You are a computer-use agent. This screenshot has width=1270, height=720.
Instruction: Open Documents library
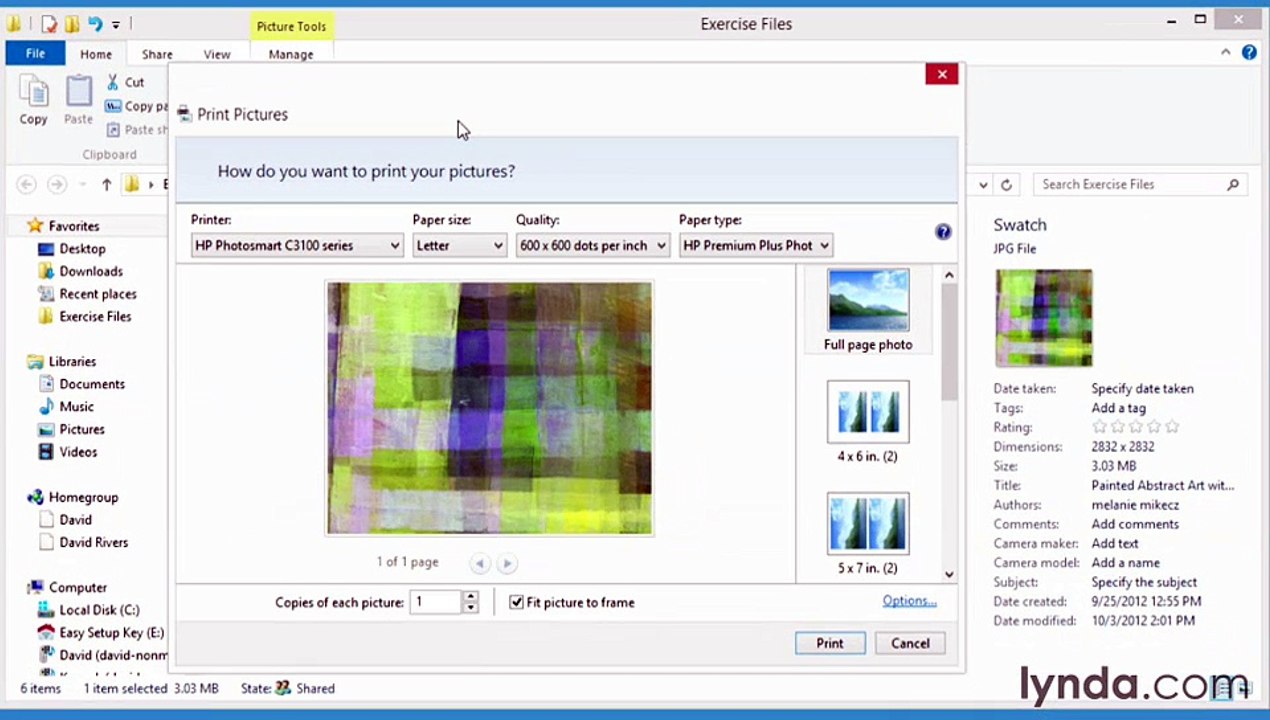tap(92, 384)
